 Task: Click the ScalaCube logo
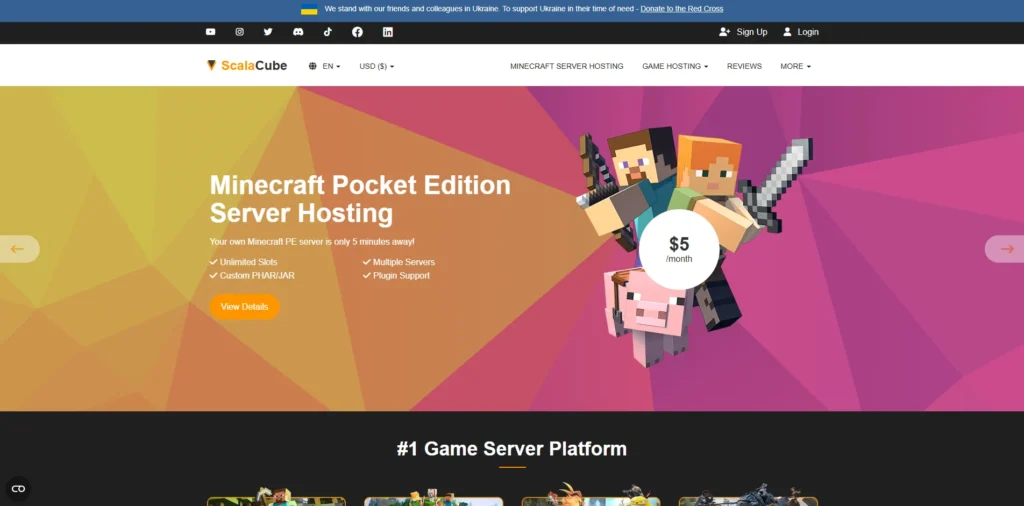click(247, 65)
